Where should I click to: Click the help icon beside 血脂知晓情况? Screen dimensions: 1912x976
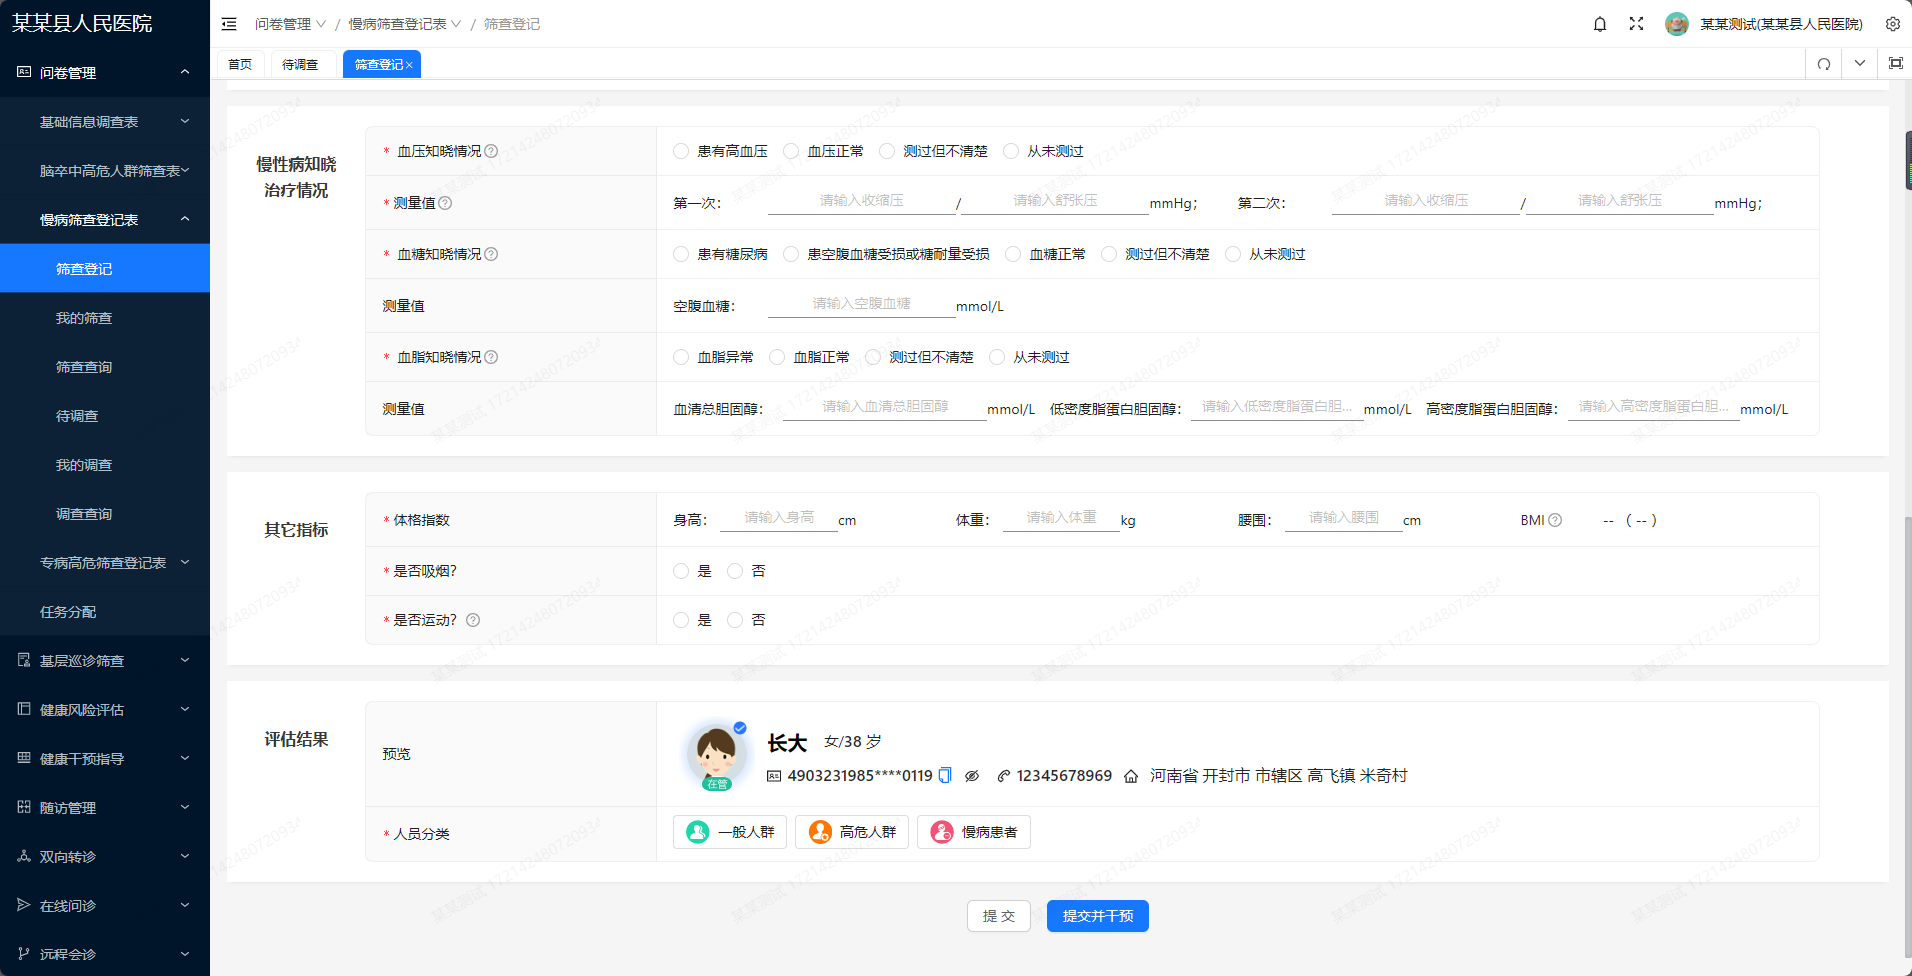click(x=491, y=357)
